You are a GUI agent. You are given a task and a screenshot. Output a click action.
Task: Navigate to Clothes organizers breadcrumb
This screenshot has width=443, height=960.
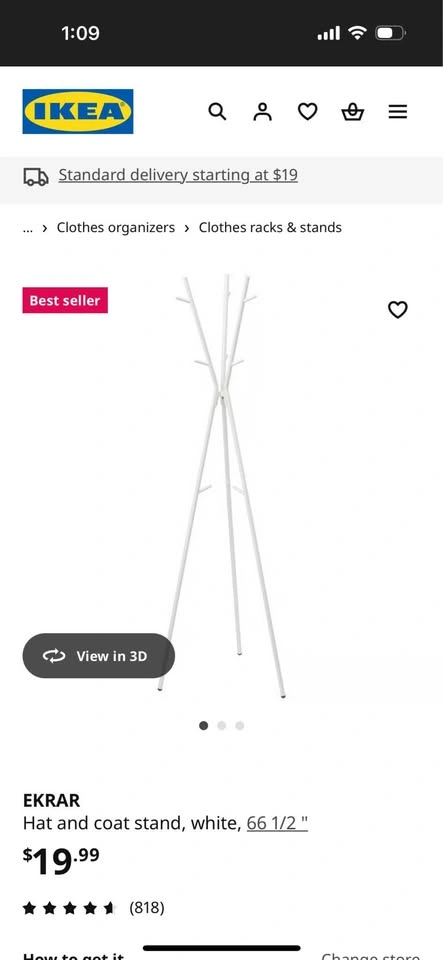click(116, 228)
